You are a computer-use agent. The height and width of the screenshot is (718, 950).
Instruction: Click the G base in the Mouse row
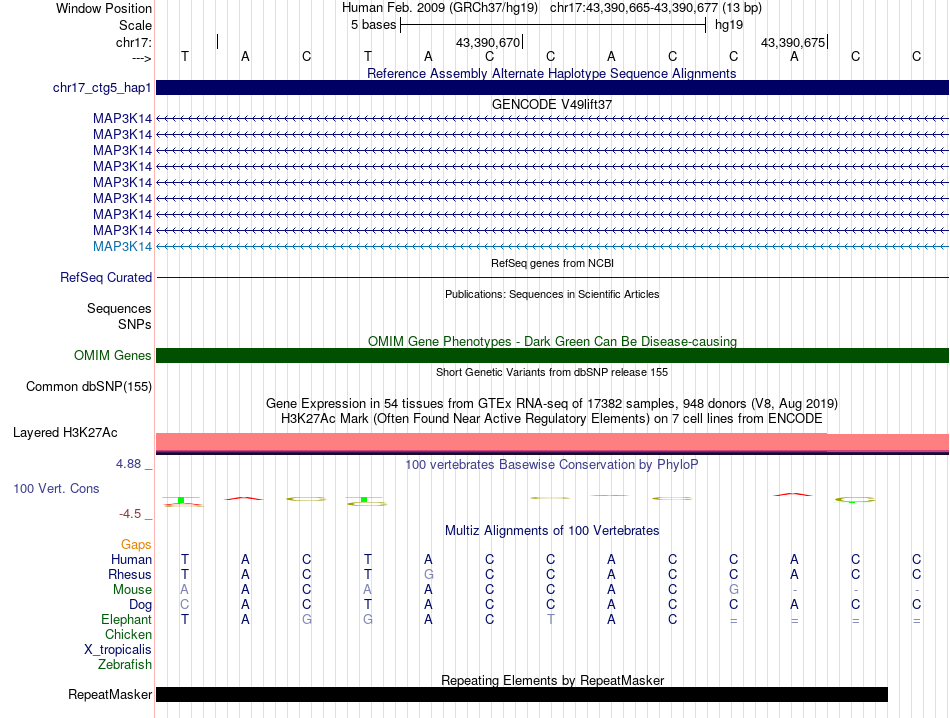(x=734, y=590)
